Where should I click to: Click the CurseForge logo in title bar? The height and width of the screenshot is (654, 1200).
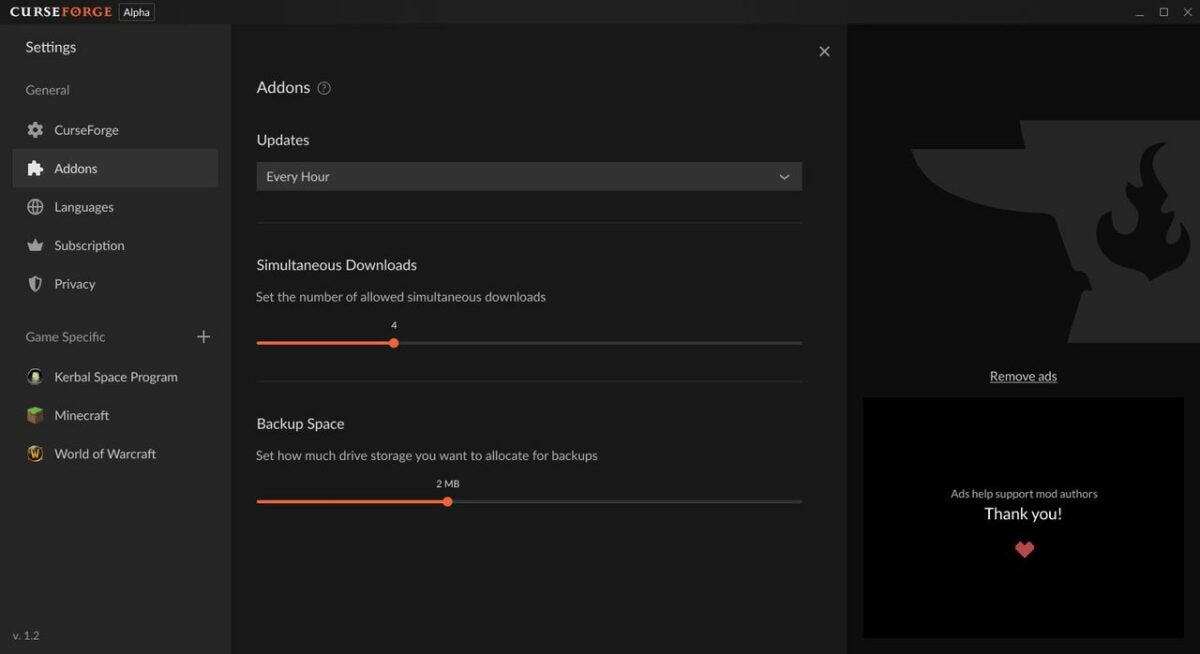click(61, 12)
